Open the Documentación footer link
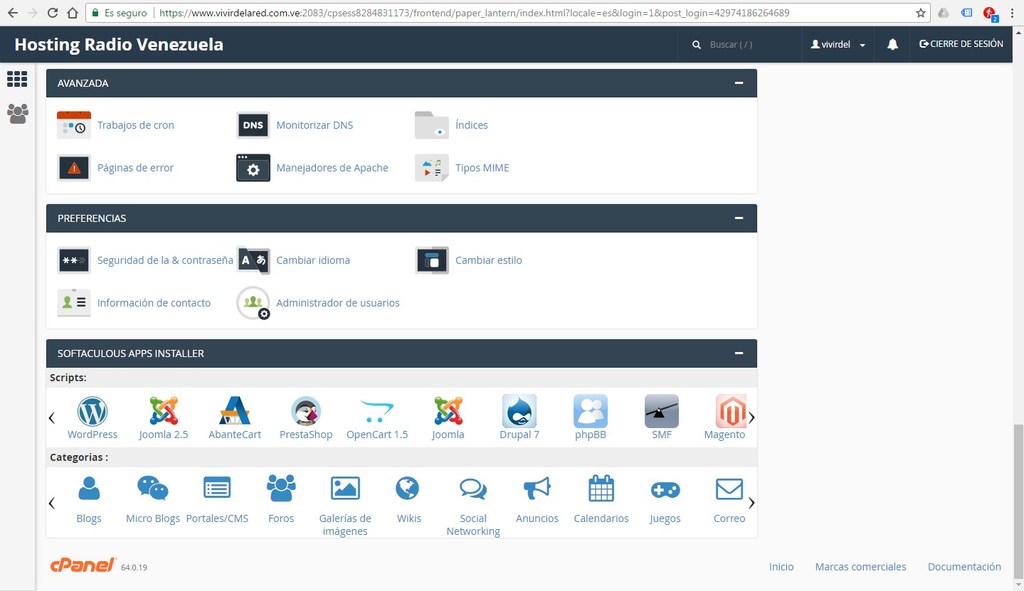 (964, 567)
